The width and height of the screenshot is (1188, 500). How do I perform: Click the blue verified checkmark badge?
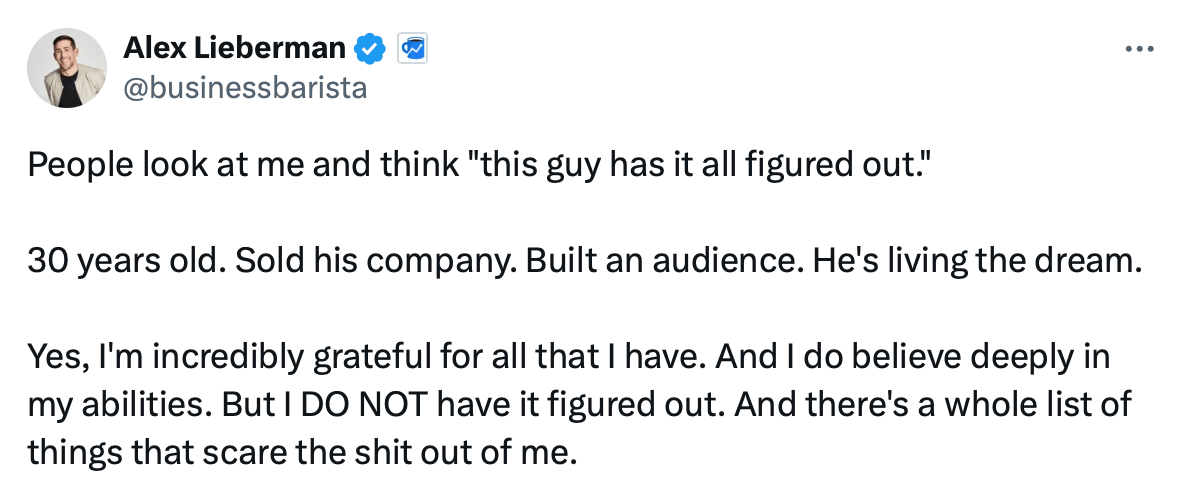pyautogui.click(x=372, y=47)
